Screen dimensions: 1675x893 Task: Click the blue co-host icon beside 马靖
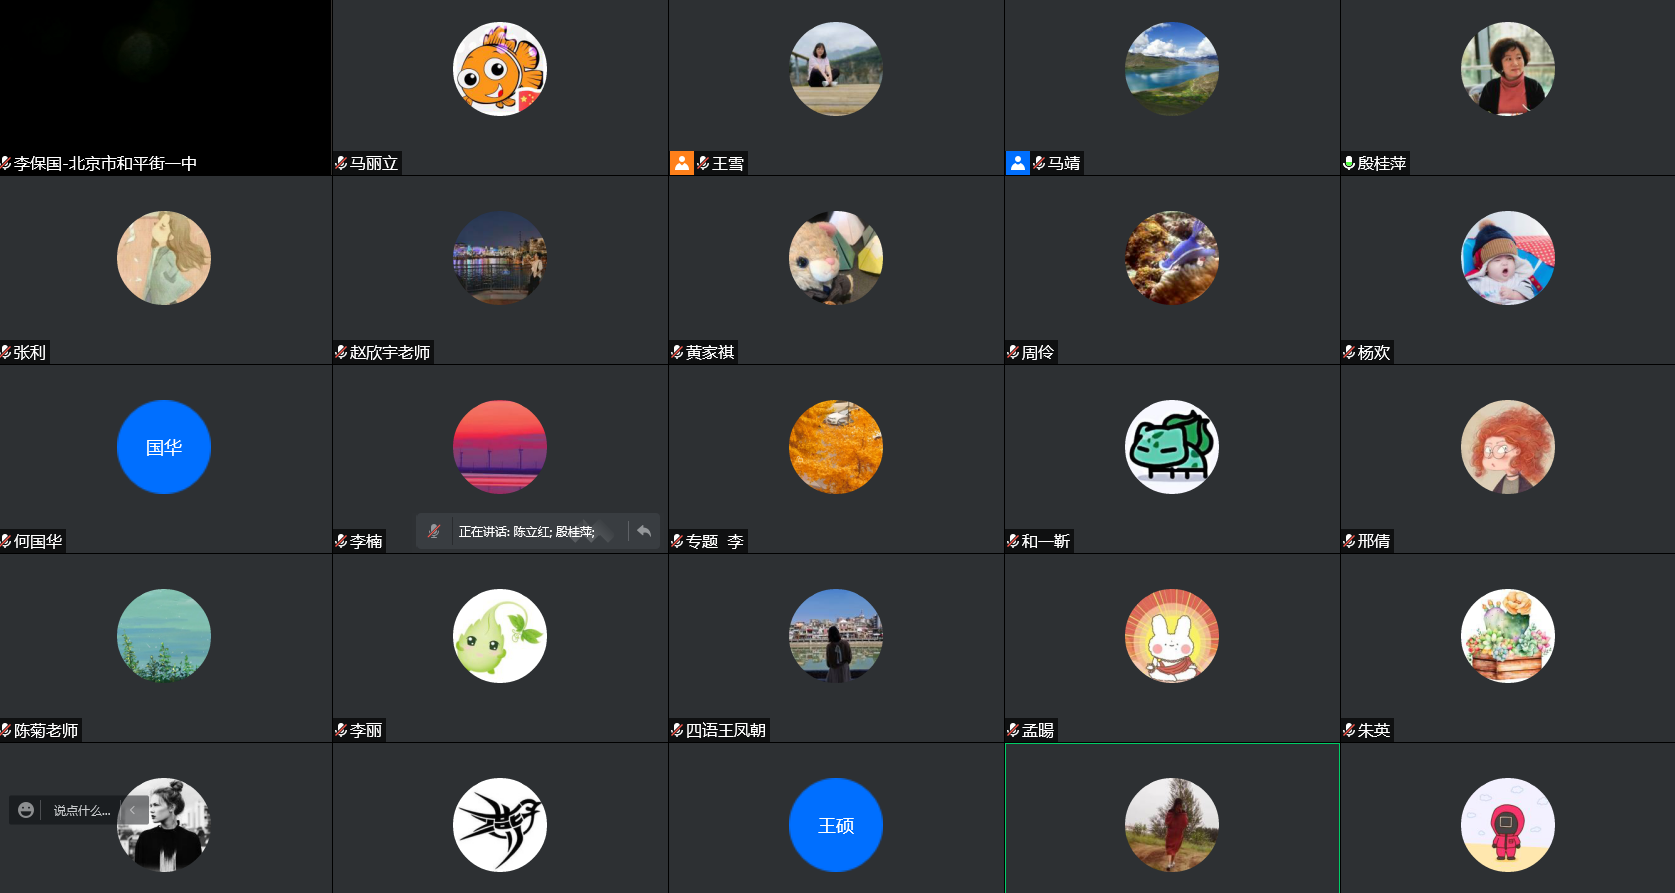point(1017,163)
